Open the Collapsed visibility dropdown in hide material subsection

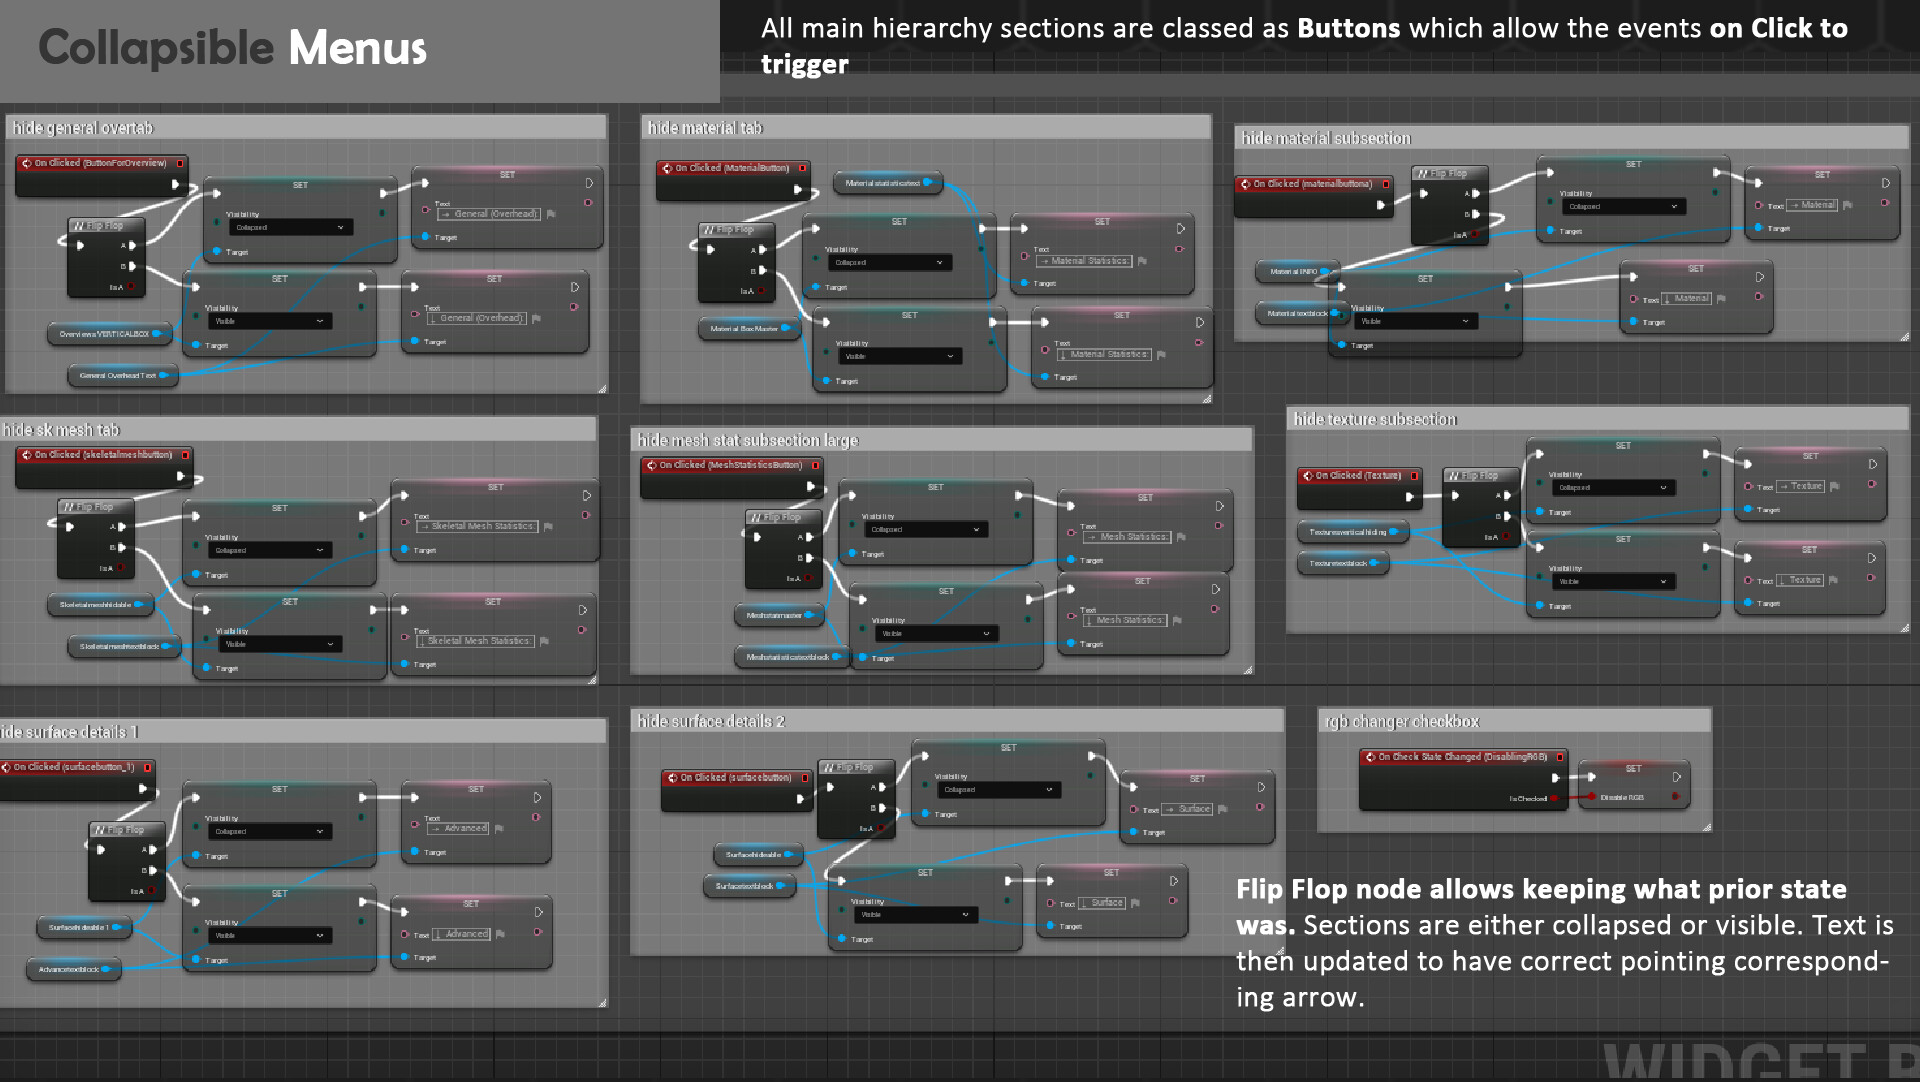click(x=1623, y=207)
